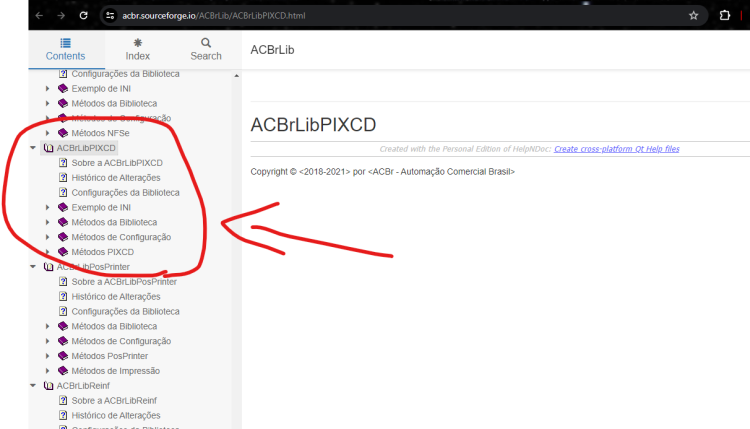This screenshot has width=750, height=429.
Task: Open ACBrLibReinf book item
Action: pyautogui.click(x=83, y=385)
